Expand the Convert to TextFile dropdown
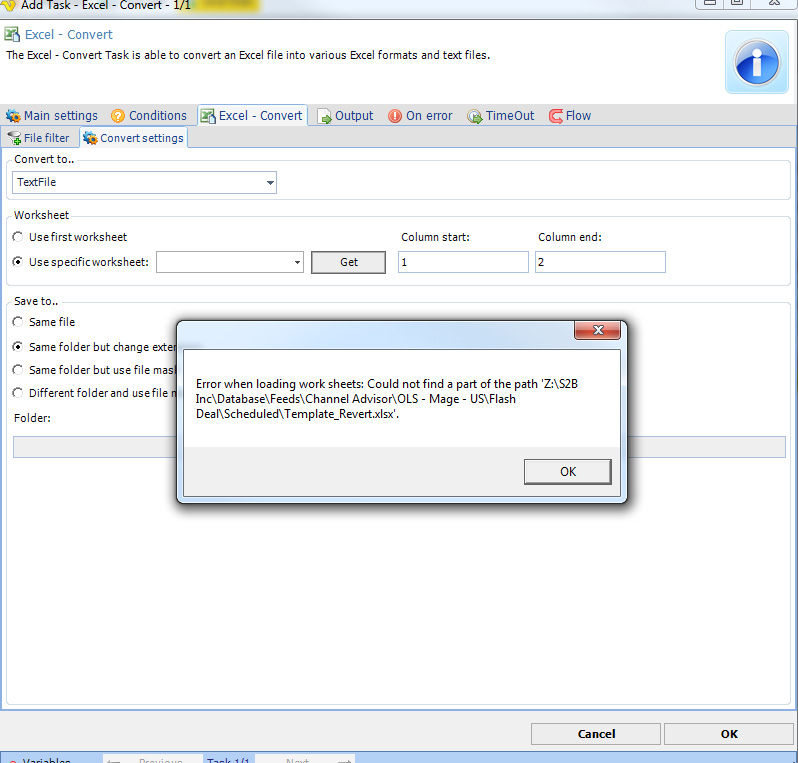The height and width of the screenshot is (763, 798). click(270, 183)
